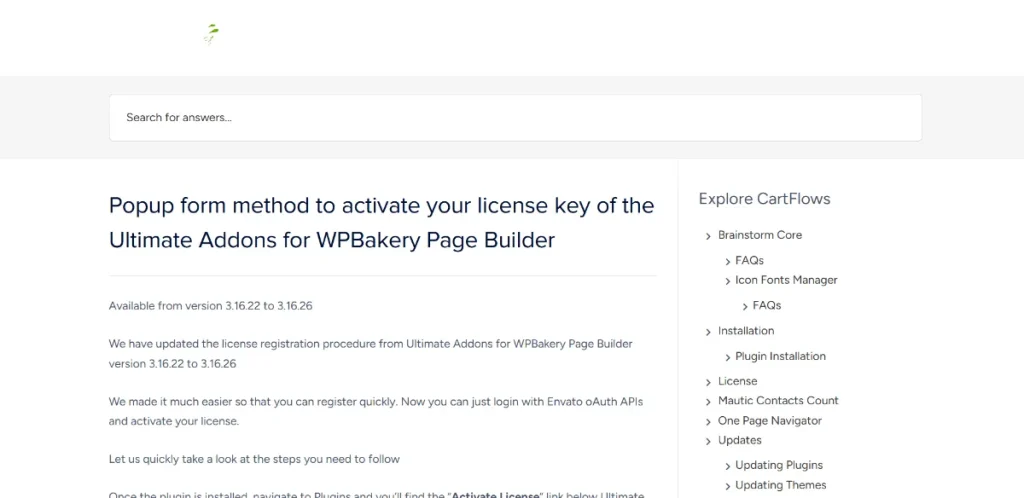Image resolution: width=1024 pixels, height=498 pixels.
Task: Click 'Let us quickly take a look' sentence
Action: pyautogui.click(x=254, y=459)
